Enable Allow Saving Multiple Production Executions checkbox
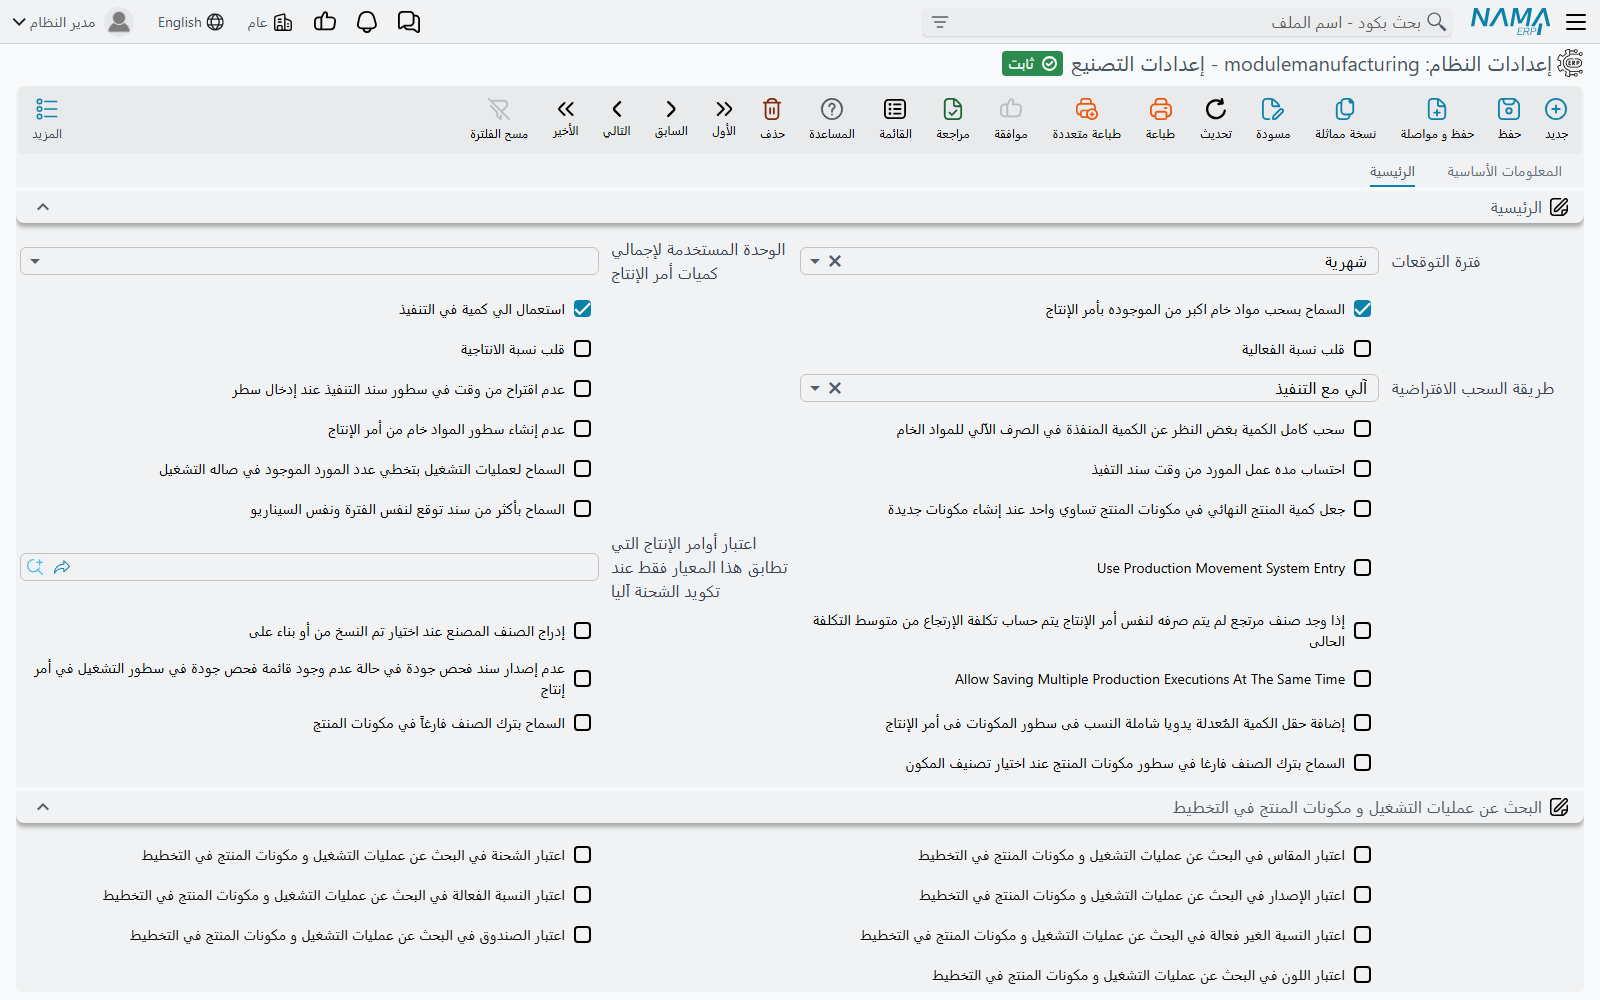Screen dimensions: 1600x1000 tap(1362, 679)
